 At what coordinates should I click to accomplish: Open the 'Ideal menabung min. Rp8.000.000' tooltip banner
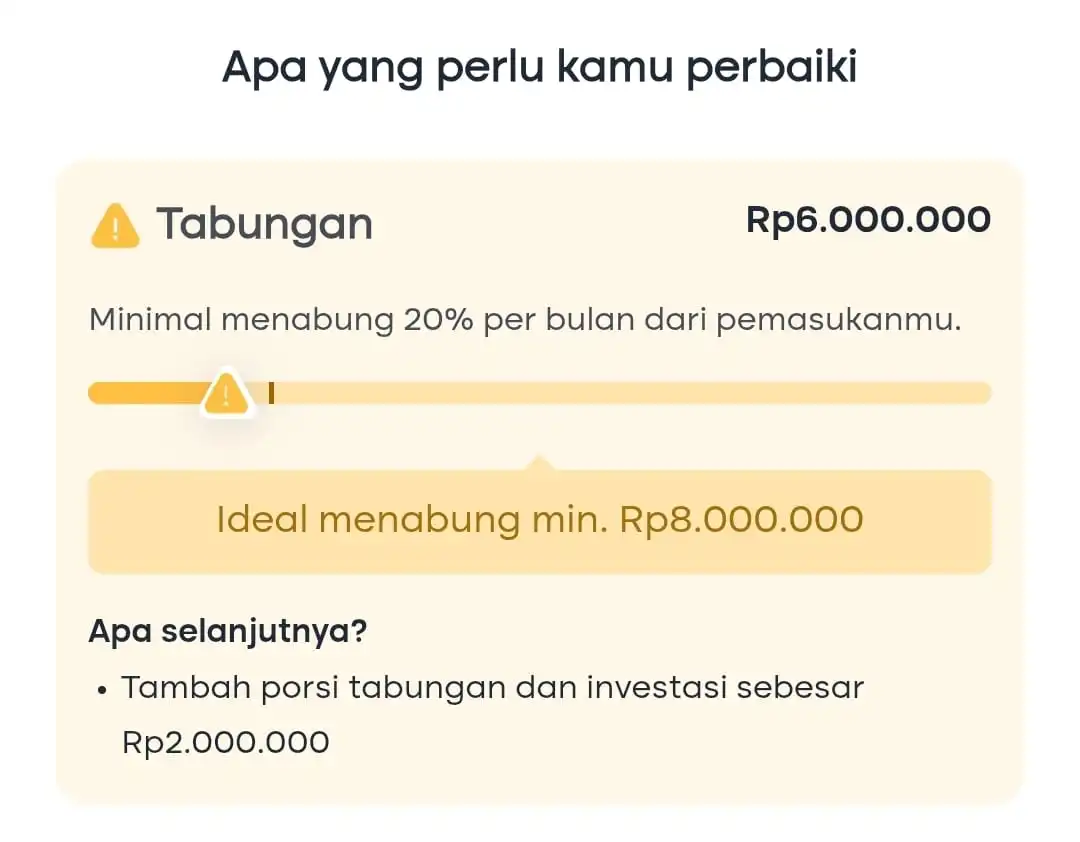point(540,520)
